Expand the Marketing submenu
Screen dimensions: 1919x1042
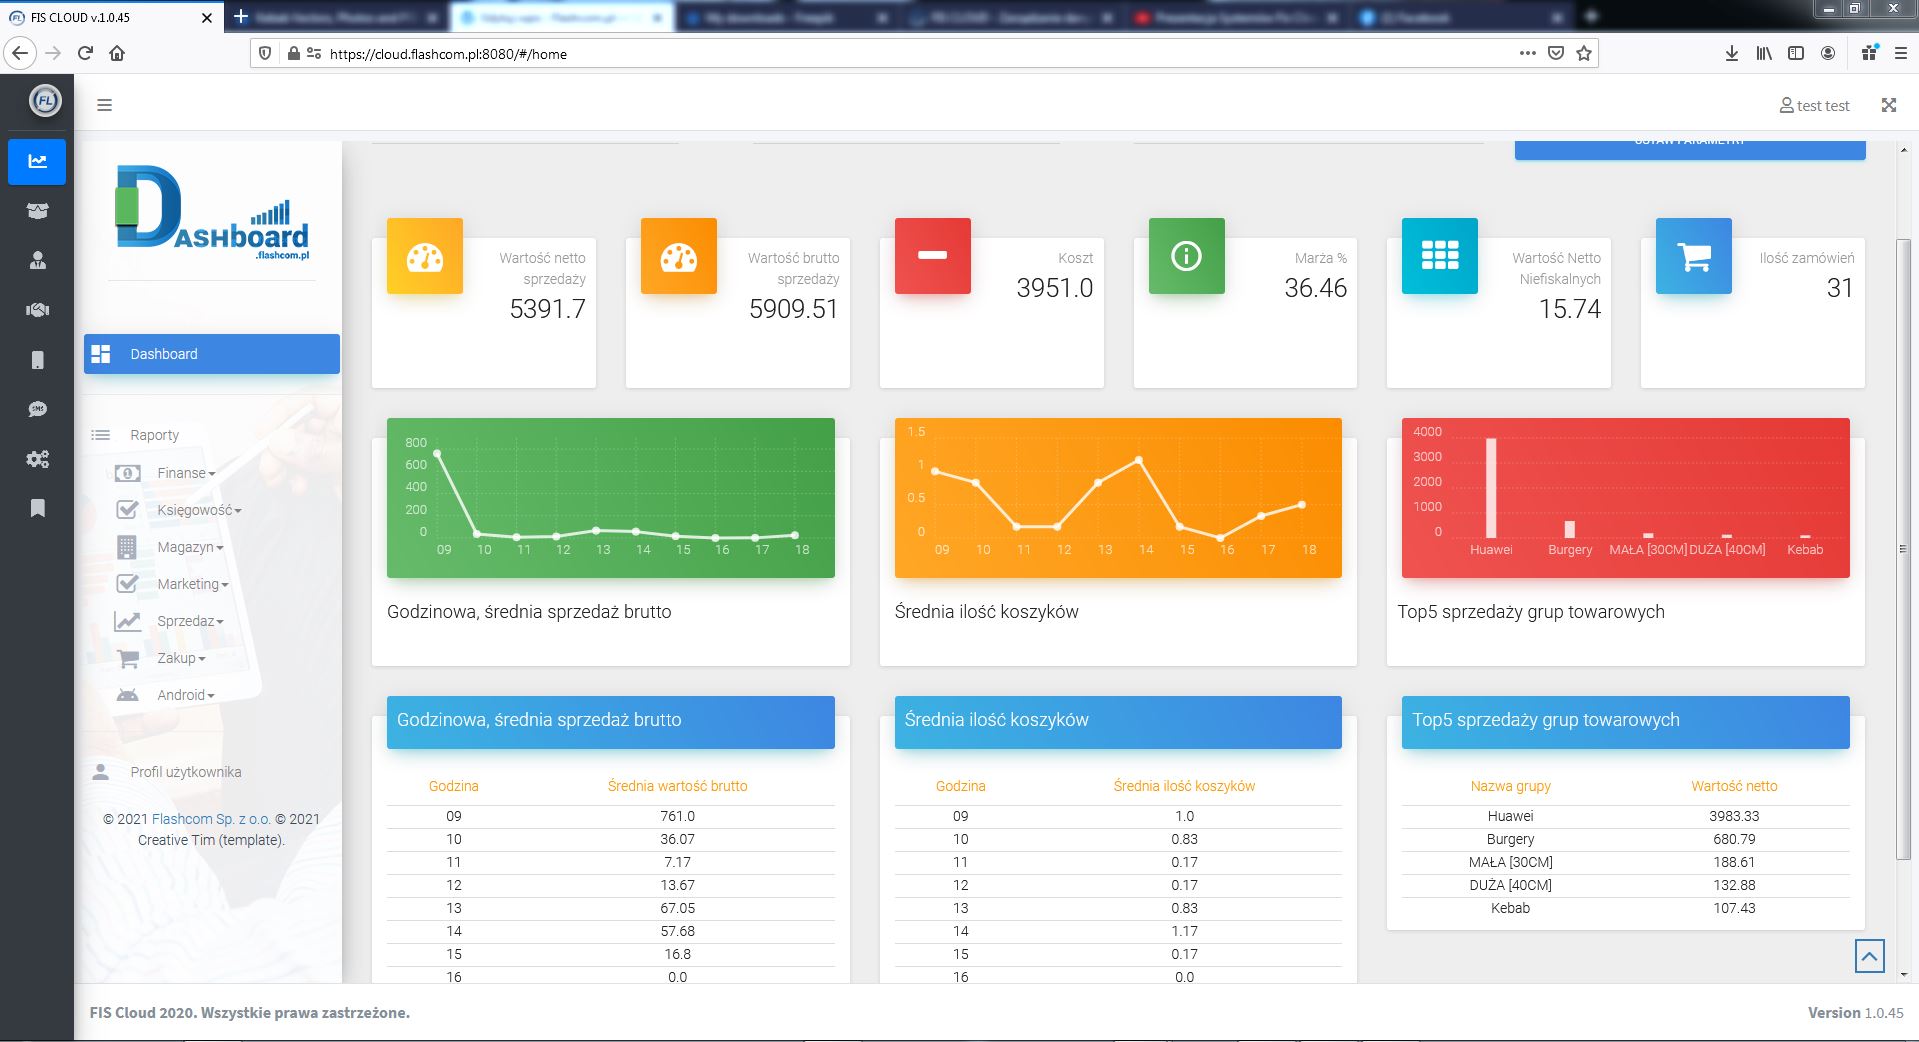click(192, 584)
